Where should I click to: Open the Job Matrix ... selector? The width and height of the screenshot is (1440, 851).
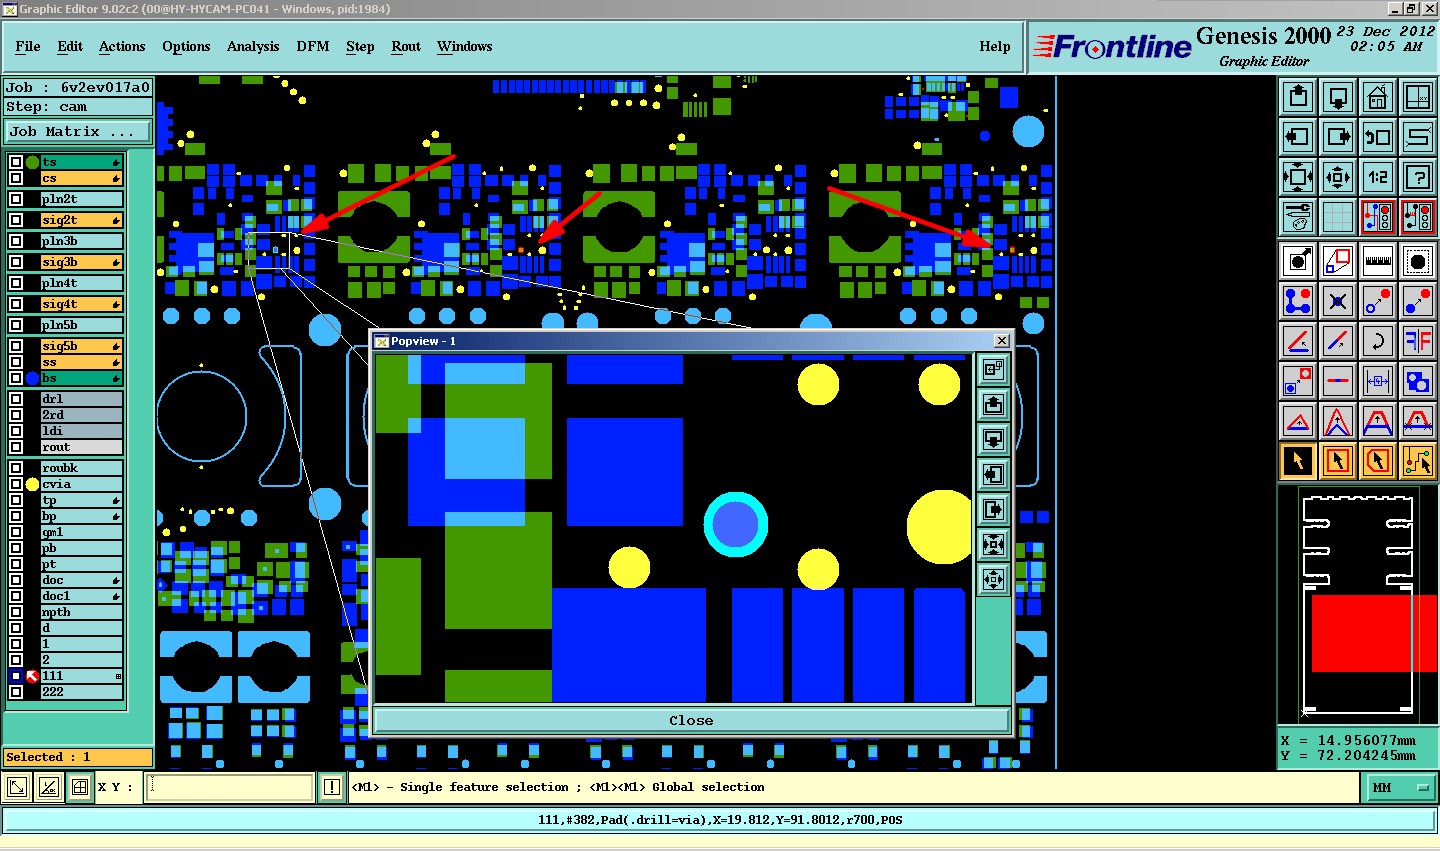78,131
